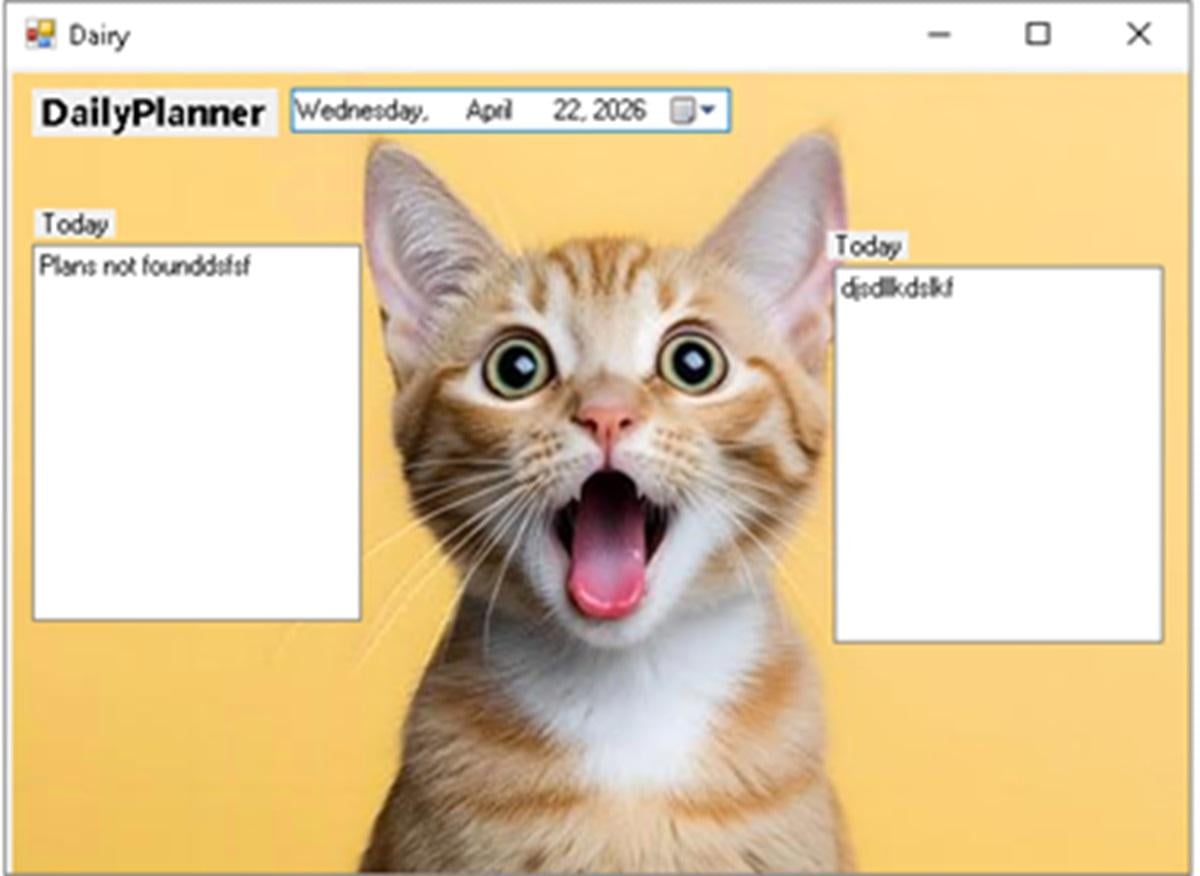Open the date picker calendar dropdown
Image resolution: width=1200 pixels, height=876 pixels.
[x=693, y=111]
